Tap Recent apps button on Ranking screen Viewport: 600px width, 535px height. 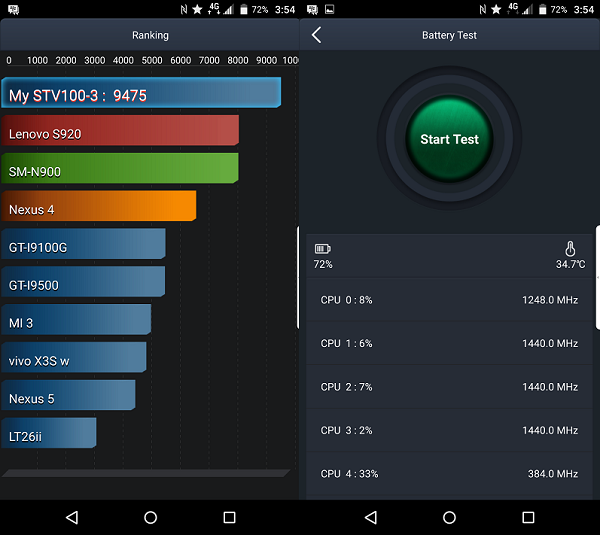pos(229,517)
